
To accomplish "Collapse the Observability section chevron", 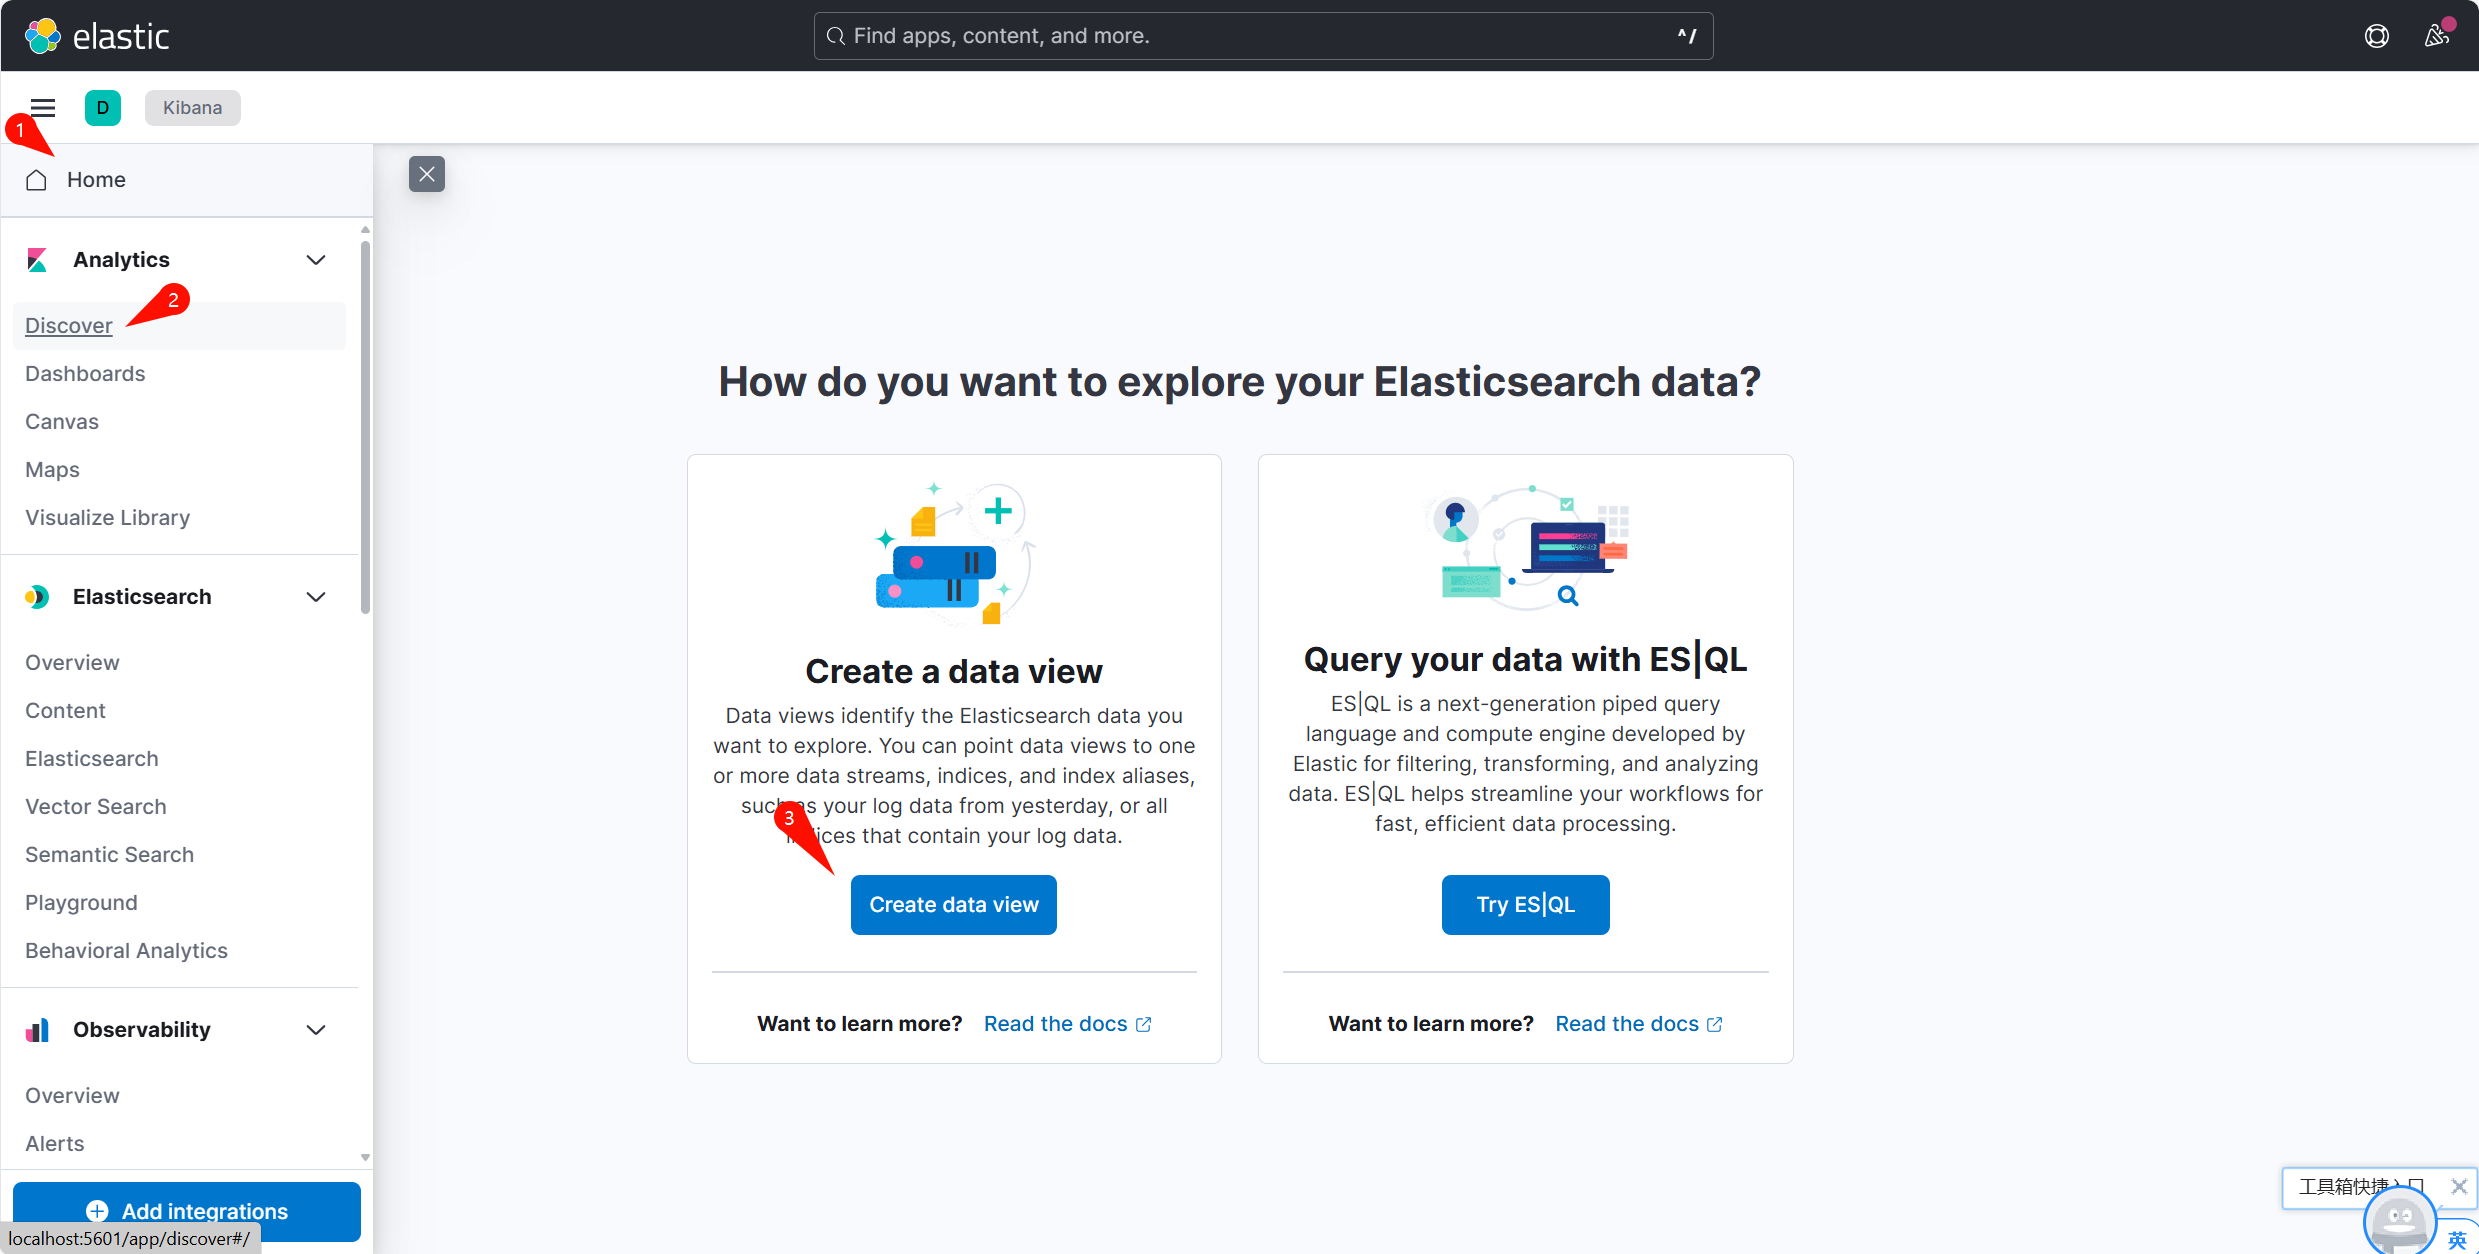I will [x=315, y=1030].
